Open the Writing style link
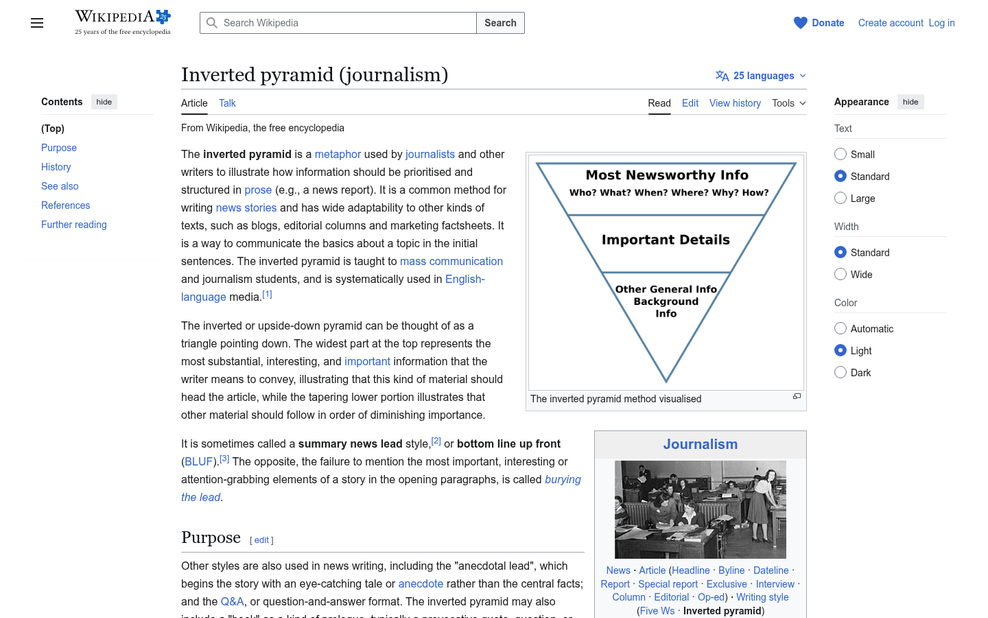This screenshot has height=618, width=988. point(762,597)
